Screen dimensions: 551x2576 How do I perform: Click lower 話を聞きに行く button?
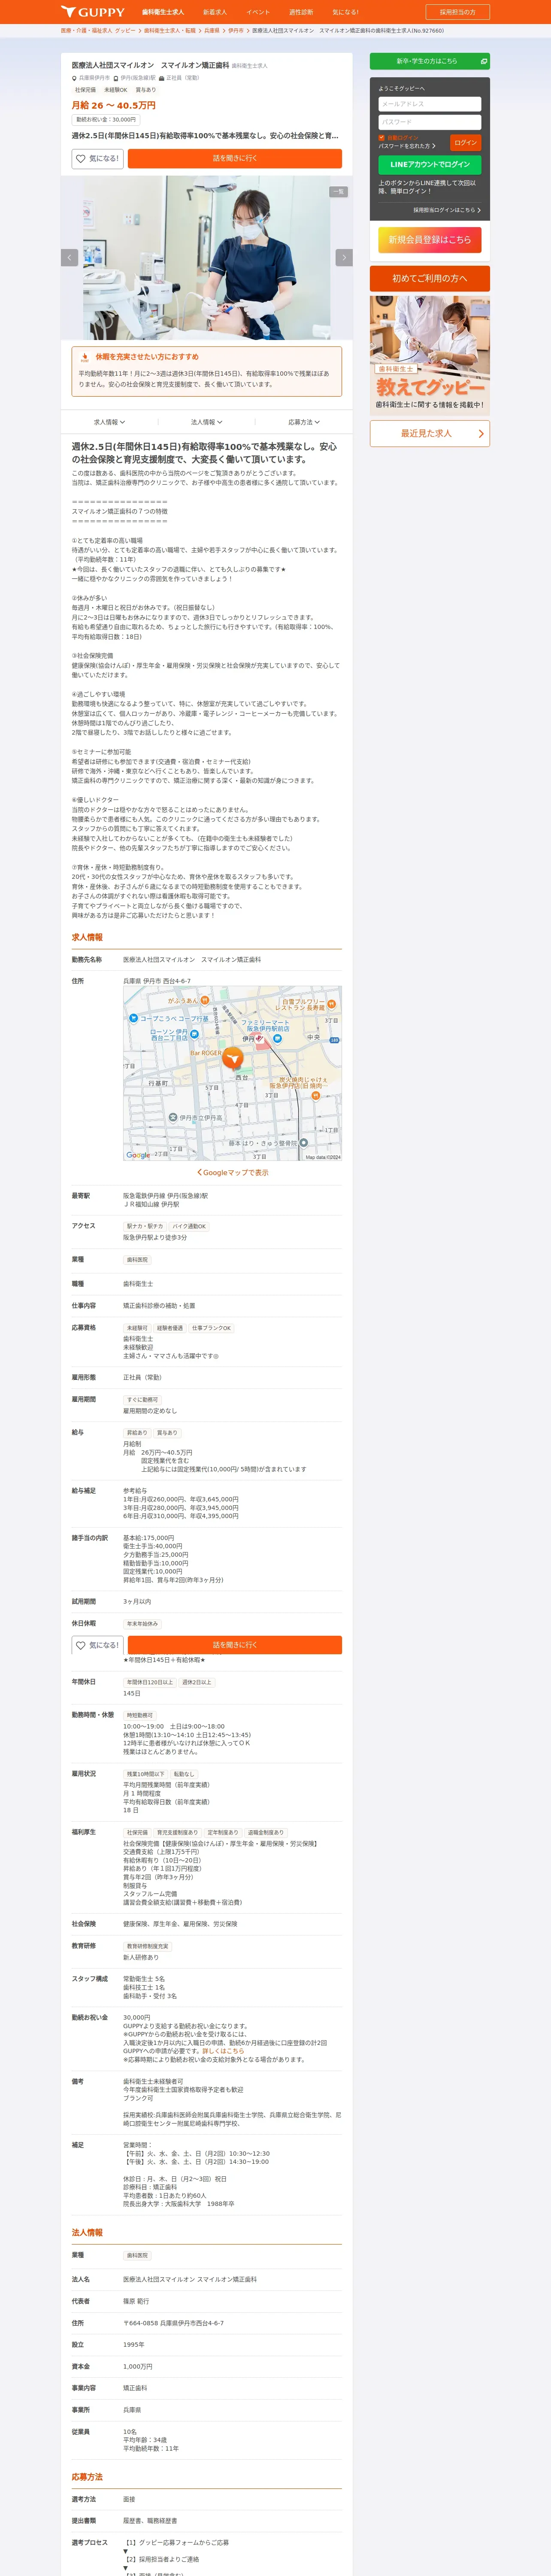[x=235, y=1645]
